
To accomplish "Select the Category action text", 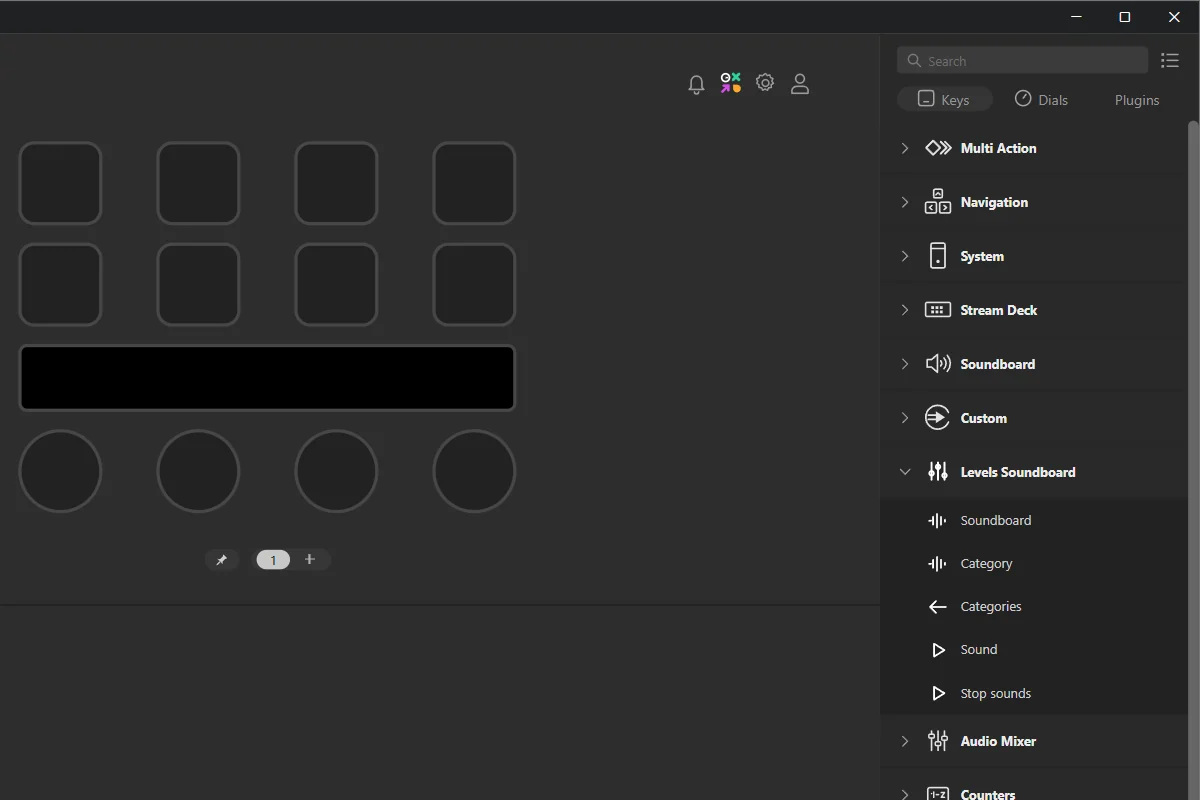I will 986,564.
